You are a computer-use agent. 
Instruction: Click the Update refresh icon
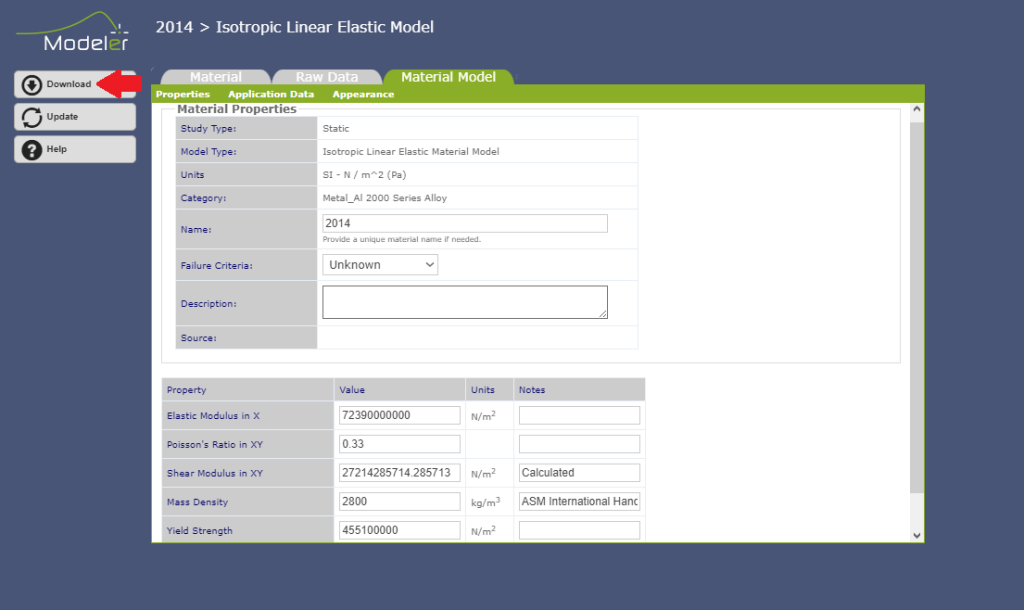(32, 117)
